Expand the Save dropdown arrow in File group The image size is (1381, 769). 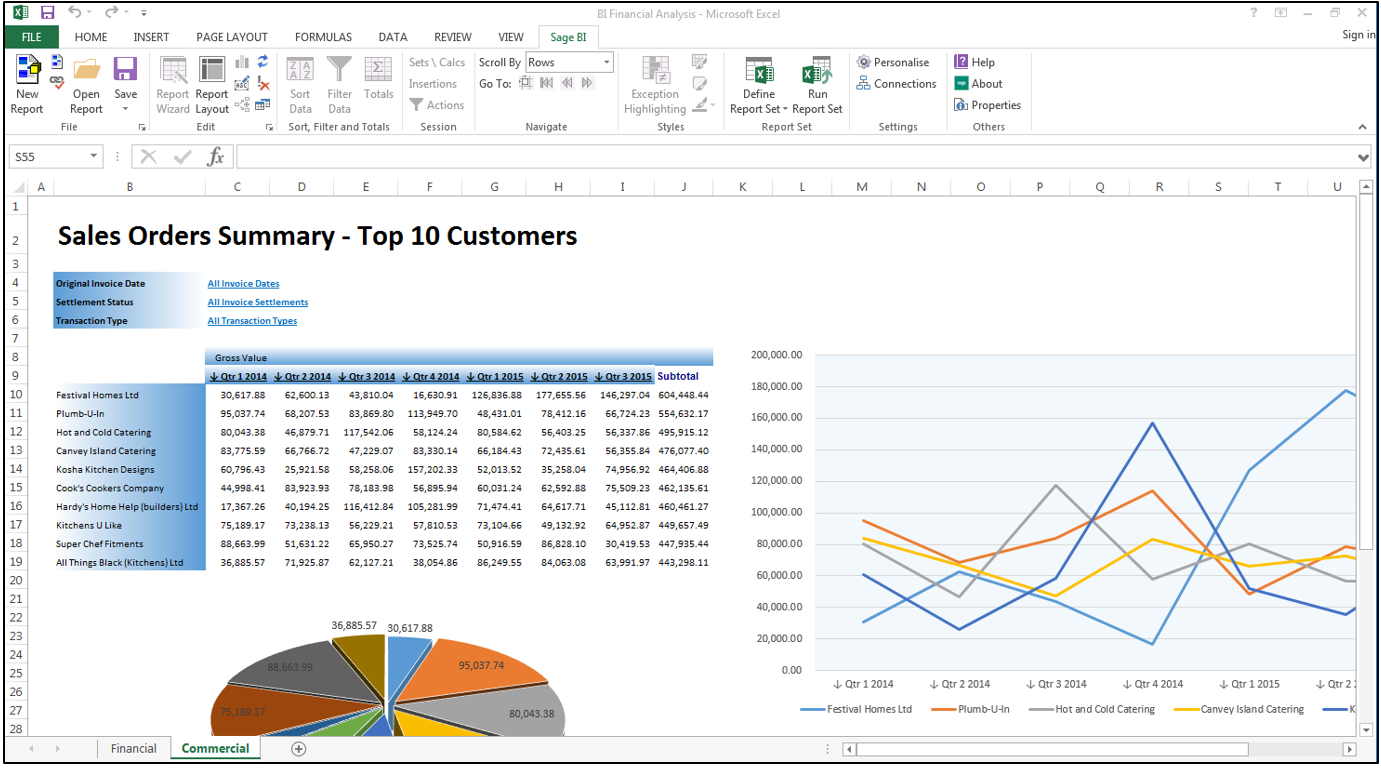tap(125, 109)
